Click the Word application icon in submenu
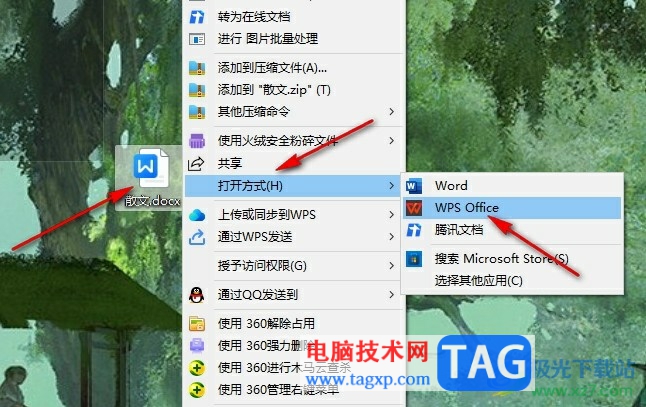 (x=414, y=186)
